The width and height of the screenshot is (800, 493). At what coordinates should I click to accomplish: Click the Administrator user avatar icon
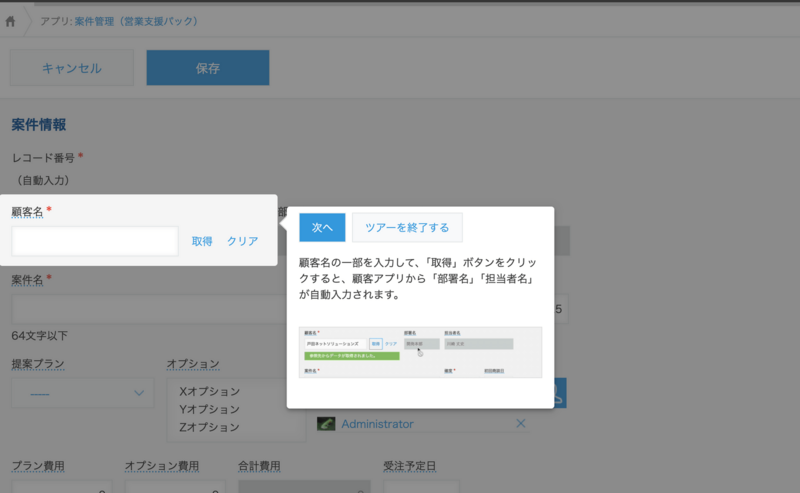tap(326, 424)
